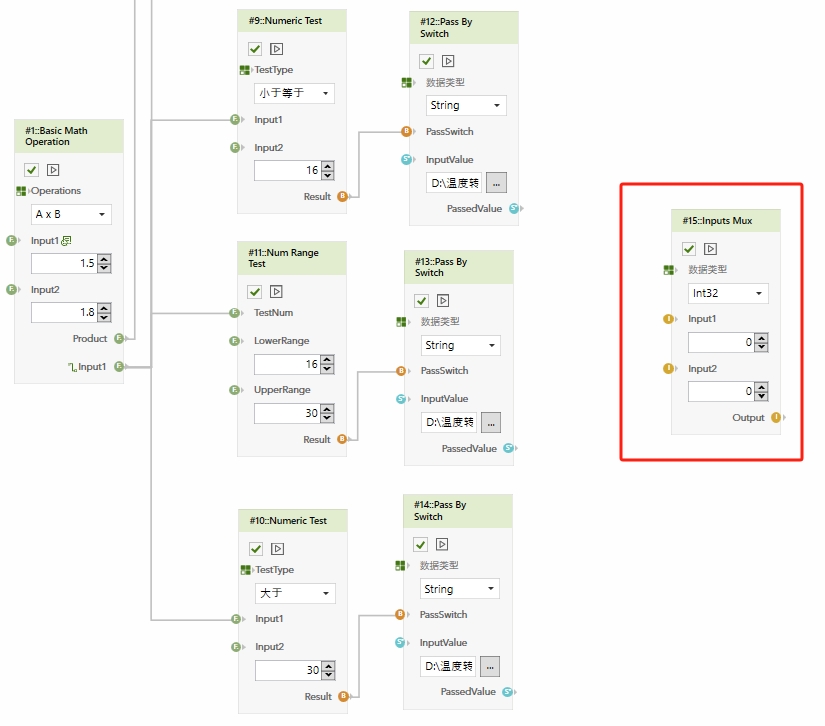This screenshot has height=726, width=825.
Task: Click the run icon on #11 Num Range Test
Action: pos(277,291)
